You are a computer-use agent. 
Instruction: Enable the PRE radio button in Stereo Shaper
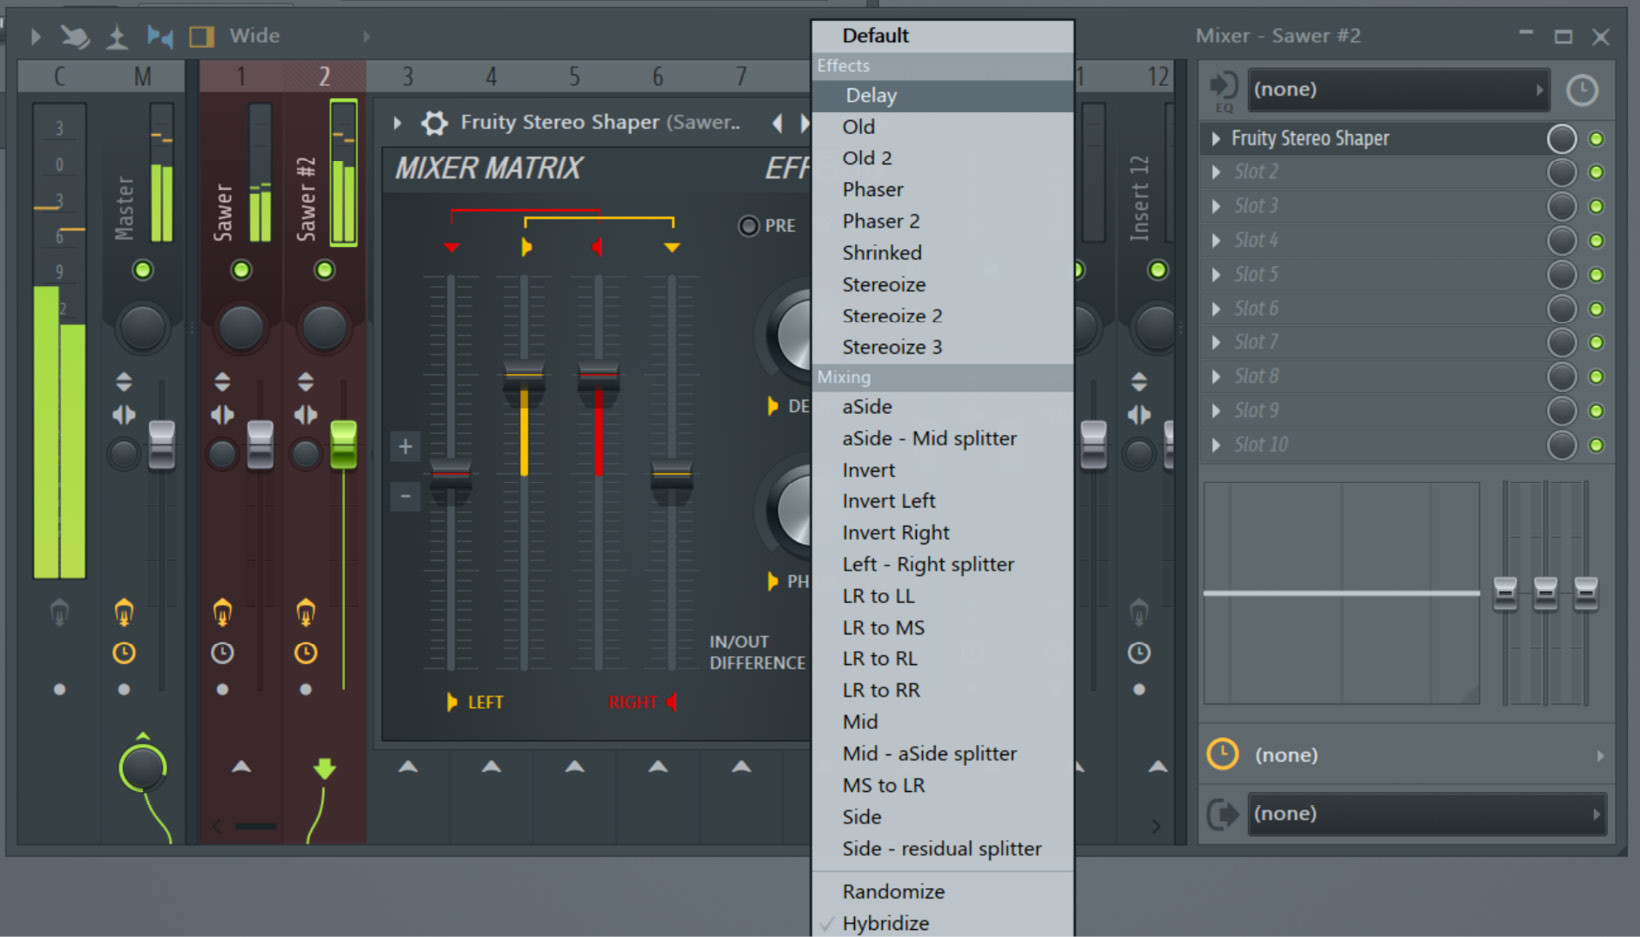click(748, 226)
